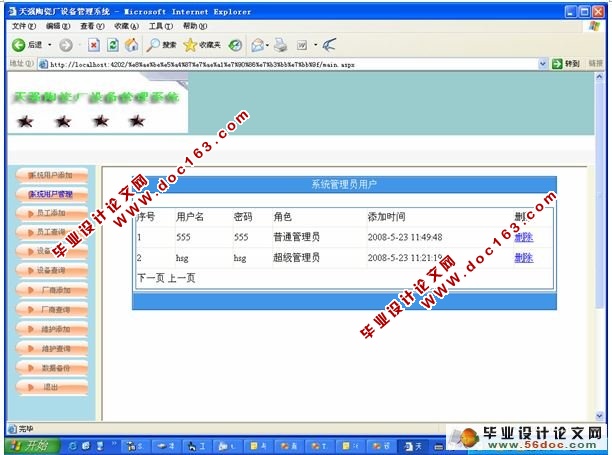Viewport: 612px width, 455px height.
Task: Open Favorites with the star icon
Action: tap(190, 45)
